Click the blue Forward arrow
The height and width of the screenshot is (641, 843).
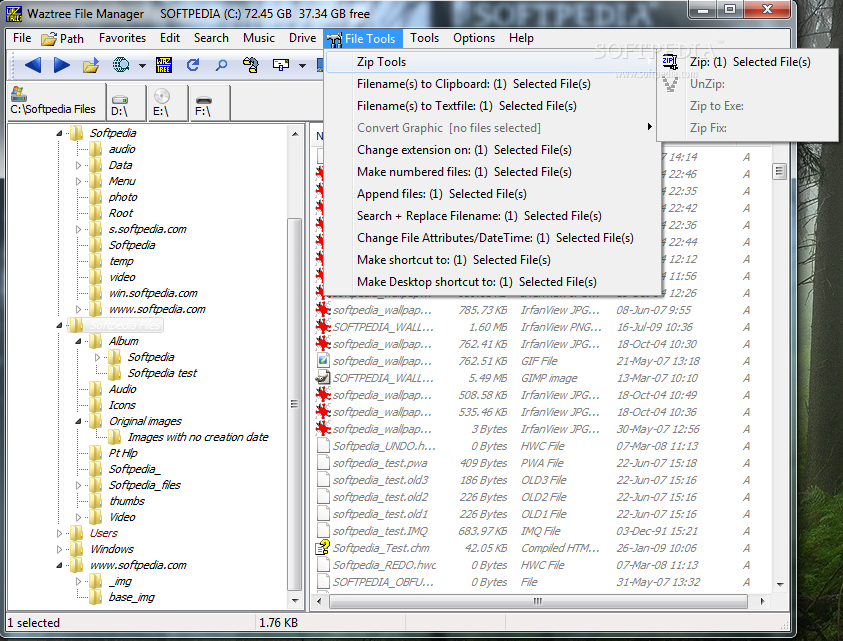pos(62,65)
